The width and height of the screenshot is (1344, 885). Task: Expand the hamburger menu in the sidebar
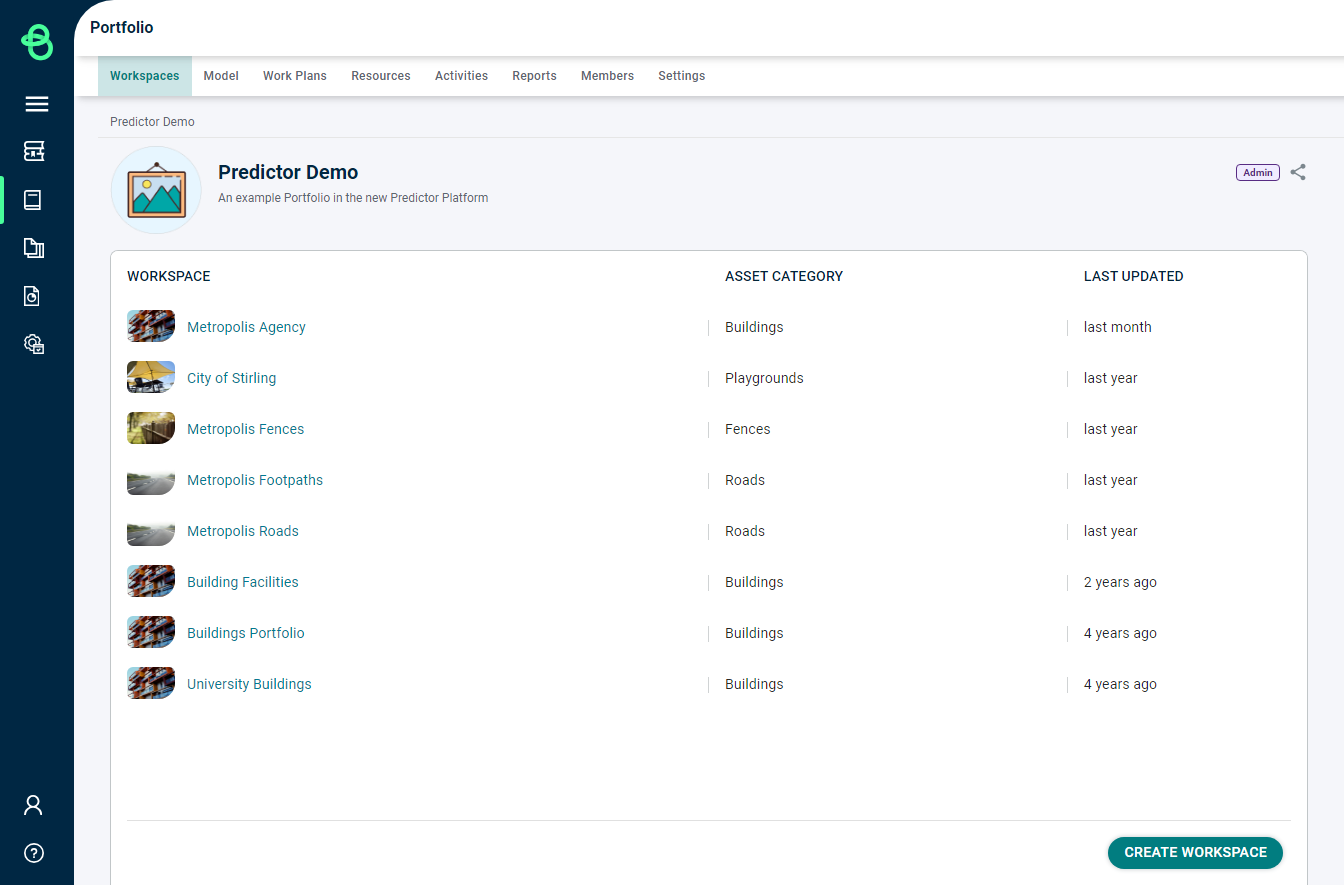(x=37, y=104)
